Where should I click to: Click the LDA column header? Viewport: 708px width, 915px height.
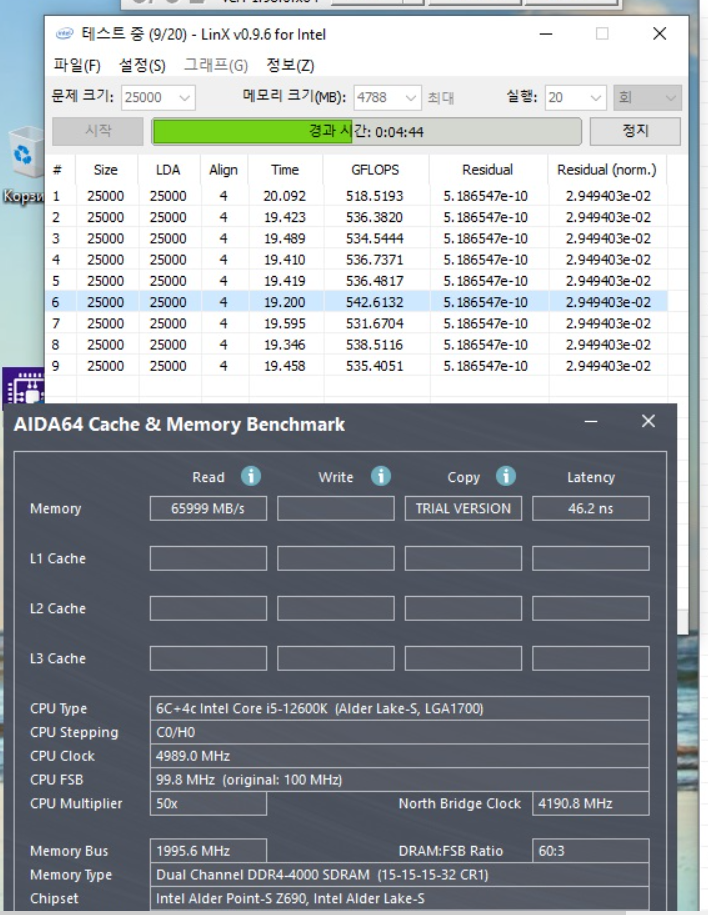tap(168, 170)
